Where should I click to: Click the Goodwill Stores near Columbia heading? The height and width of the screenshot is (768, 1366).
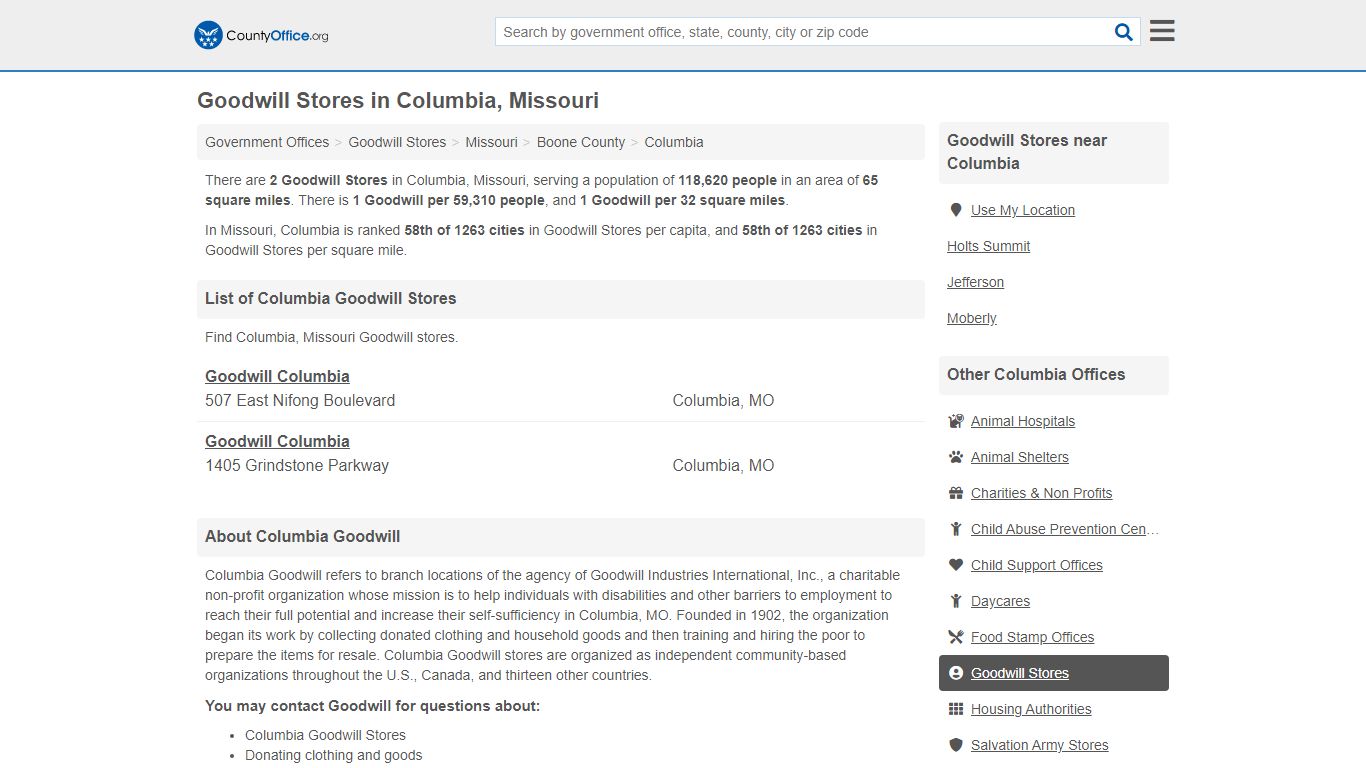pyautogui.click(x=1027, y=152)
